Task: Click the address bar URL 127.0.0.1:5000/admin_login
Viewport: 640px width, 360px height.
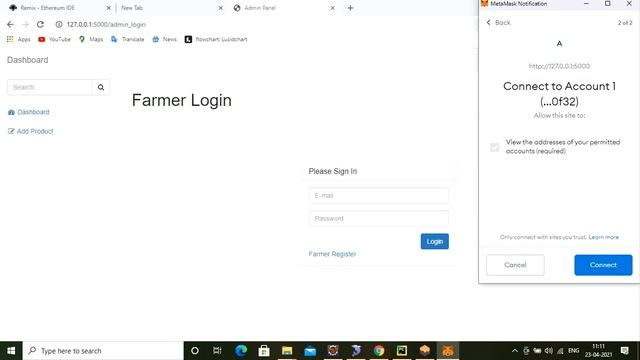Action: 106,24
